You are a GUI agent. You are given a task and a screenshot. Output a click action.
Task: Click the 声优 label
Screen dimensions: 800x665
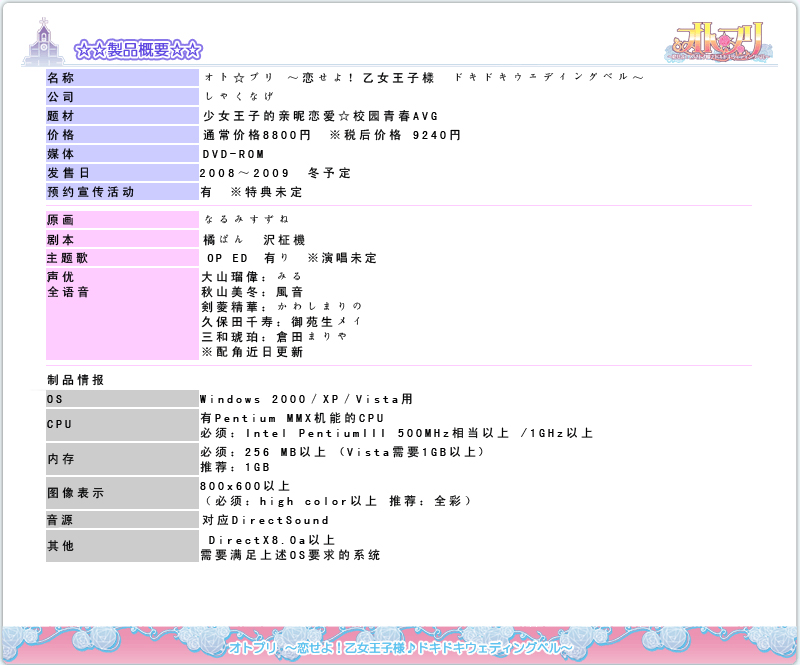pos(61,277)
